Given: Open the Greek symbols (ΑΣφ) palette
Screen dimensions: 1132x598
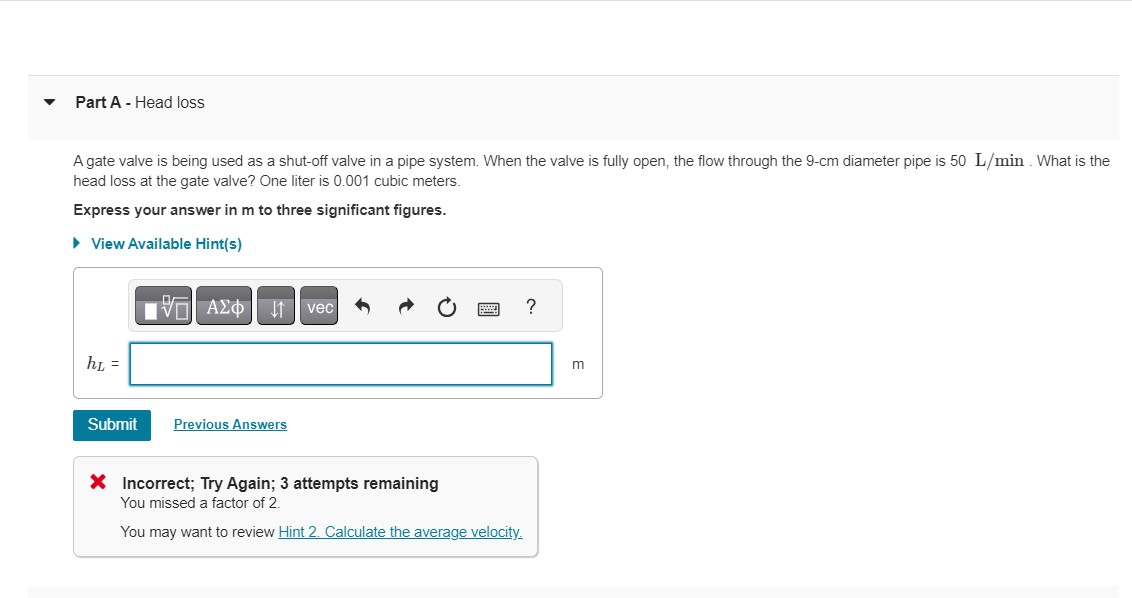Looking at the screenshot, I should (x=223, y=307).
